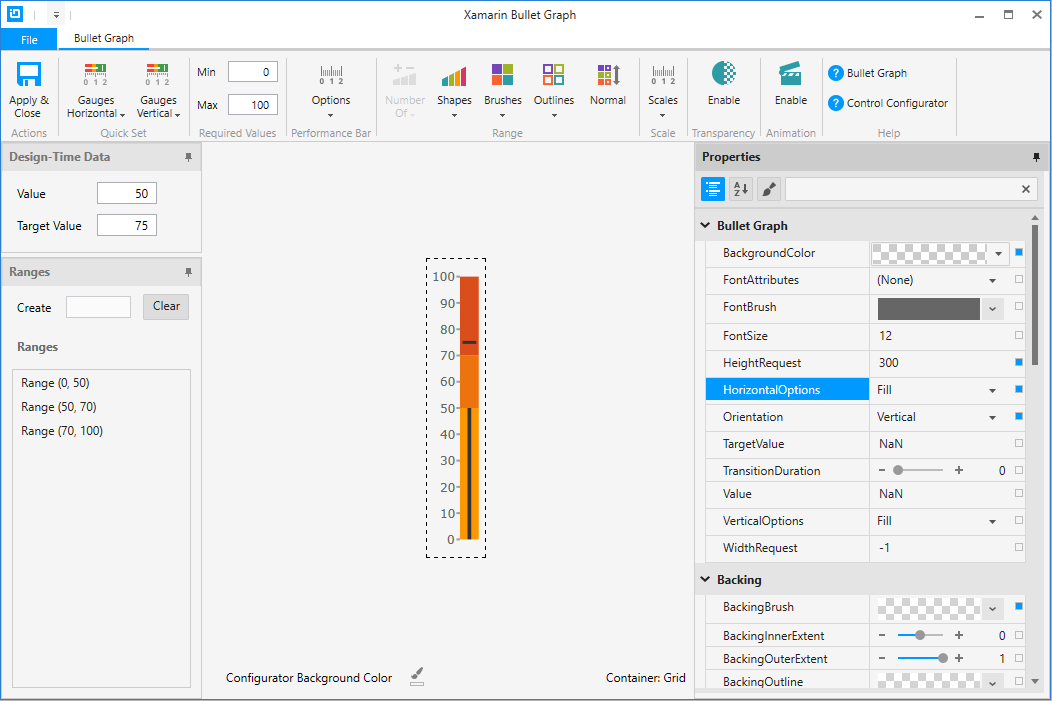Click the Clear ranges button
This screenshot has width=1052, height=701.
coord(166,307)
